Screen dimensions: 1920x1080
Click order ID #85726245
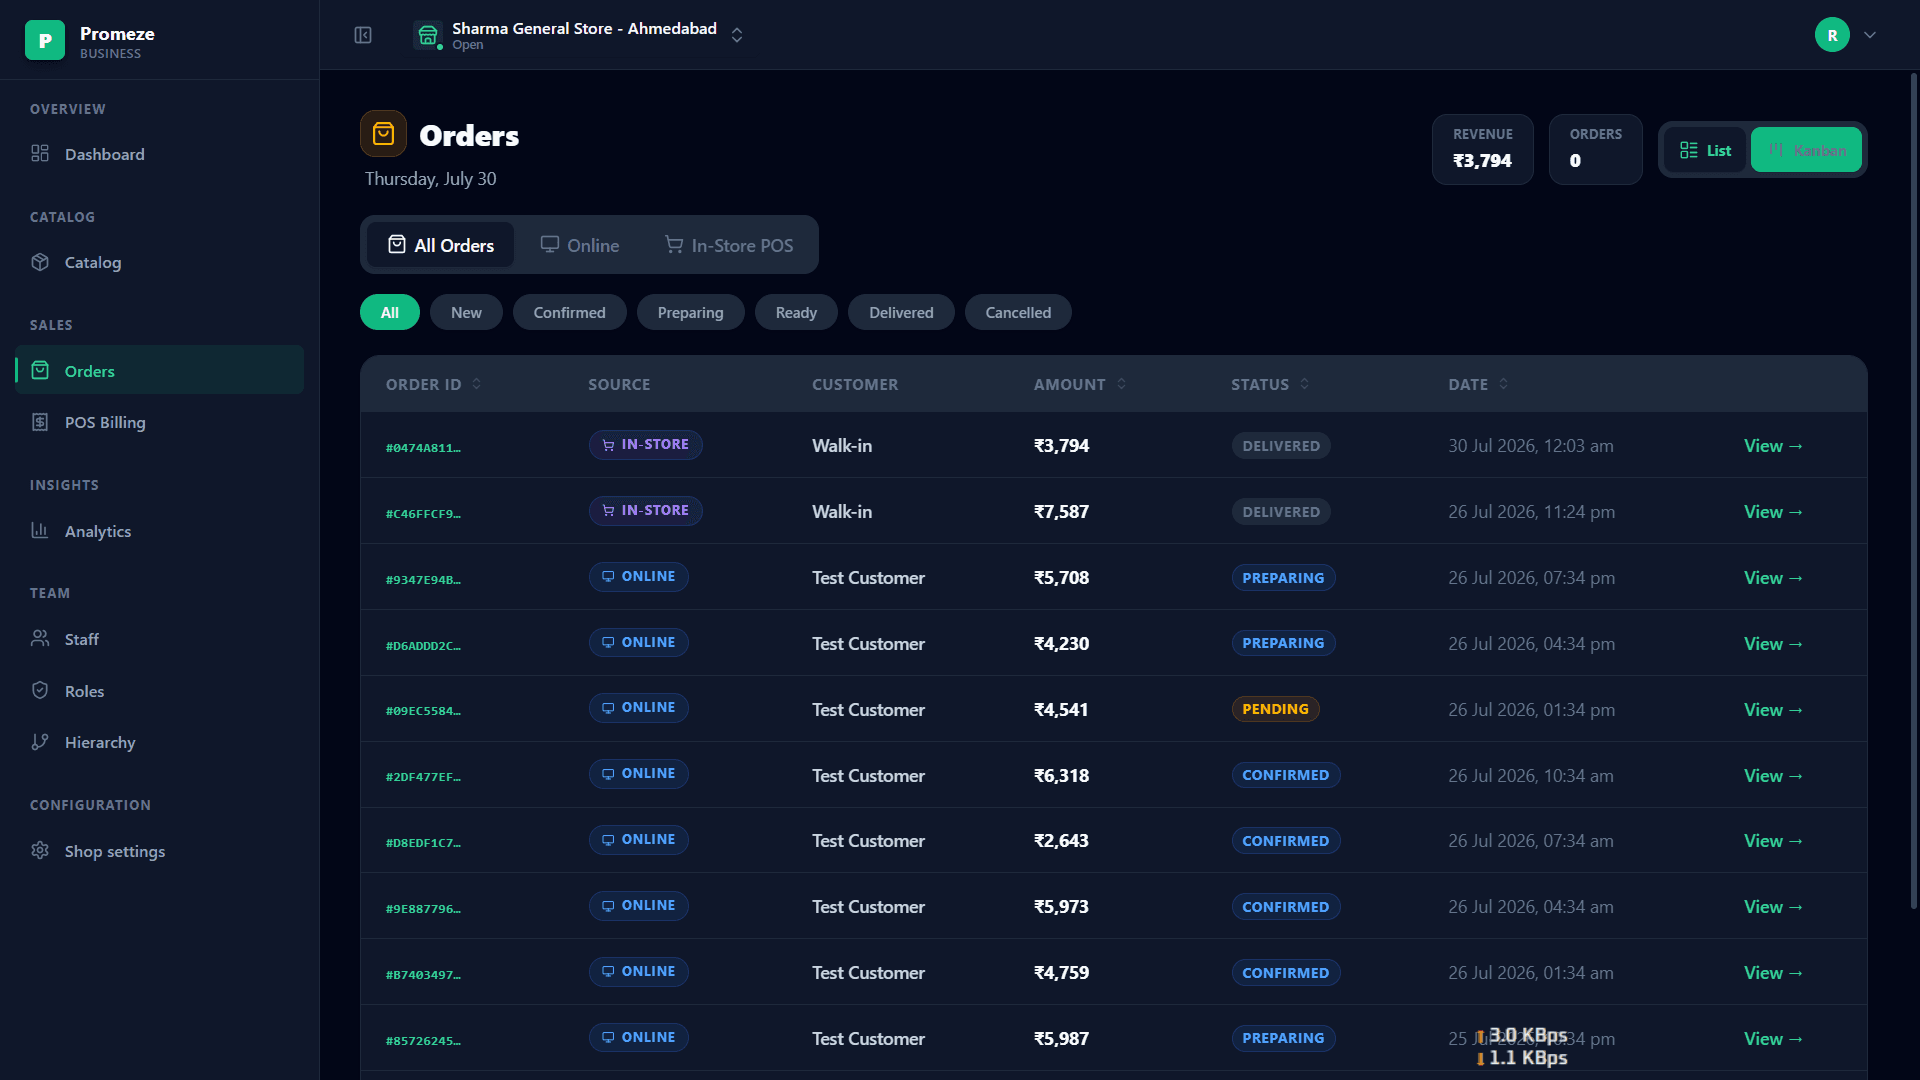click(423, 1041)
